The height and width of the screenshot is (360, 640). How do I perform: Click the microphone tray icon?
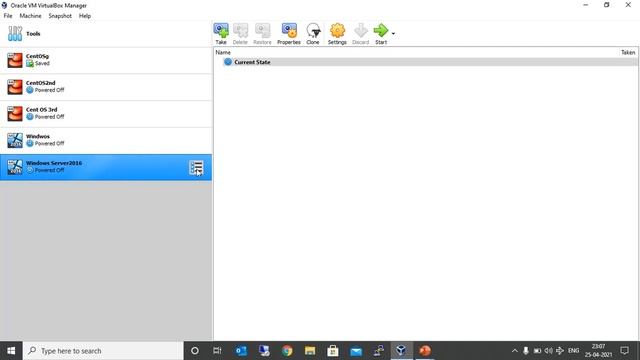click(x=526, y=351)
